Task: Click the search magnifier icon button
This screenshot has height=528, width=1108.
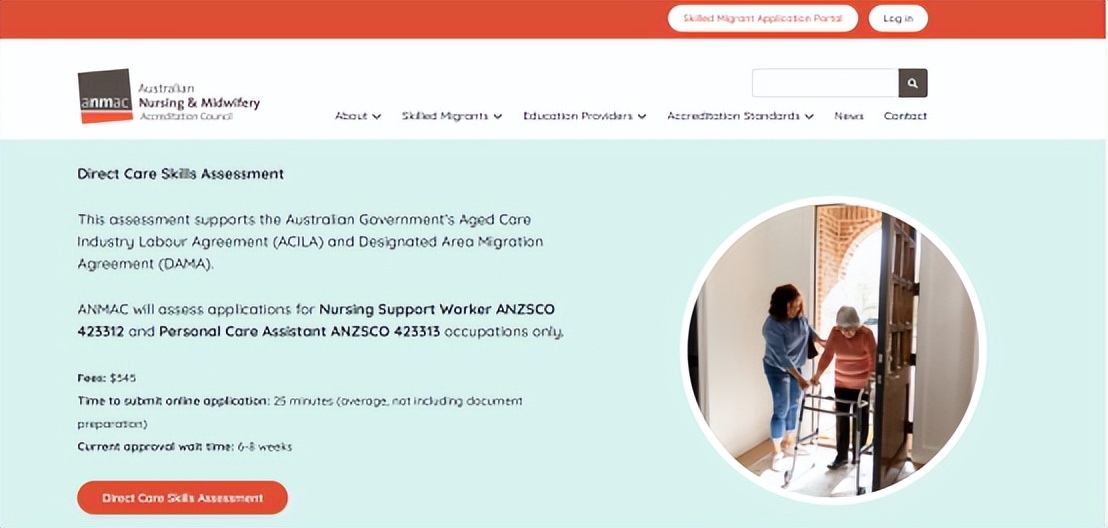Action: pyautogui.click(x=912, y=83)
